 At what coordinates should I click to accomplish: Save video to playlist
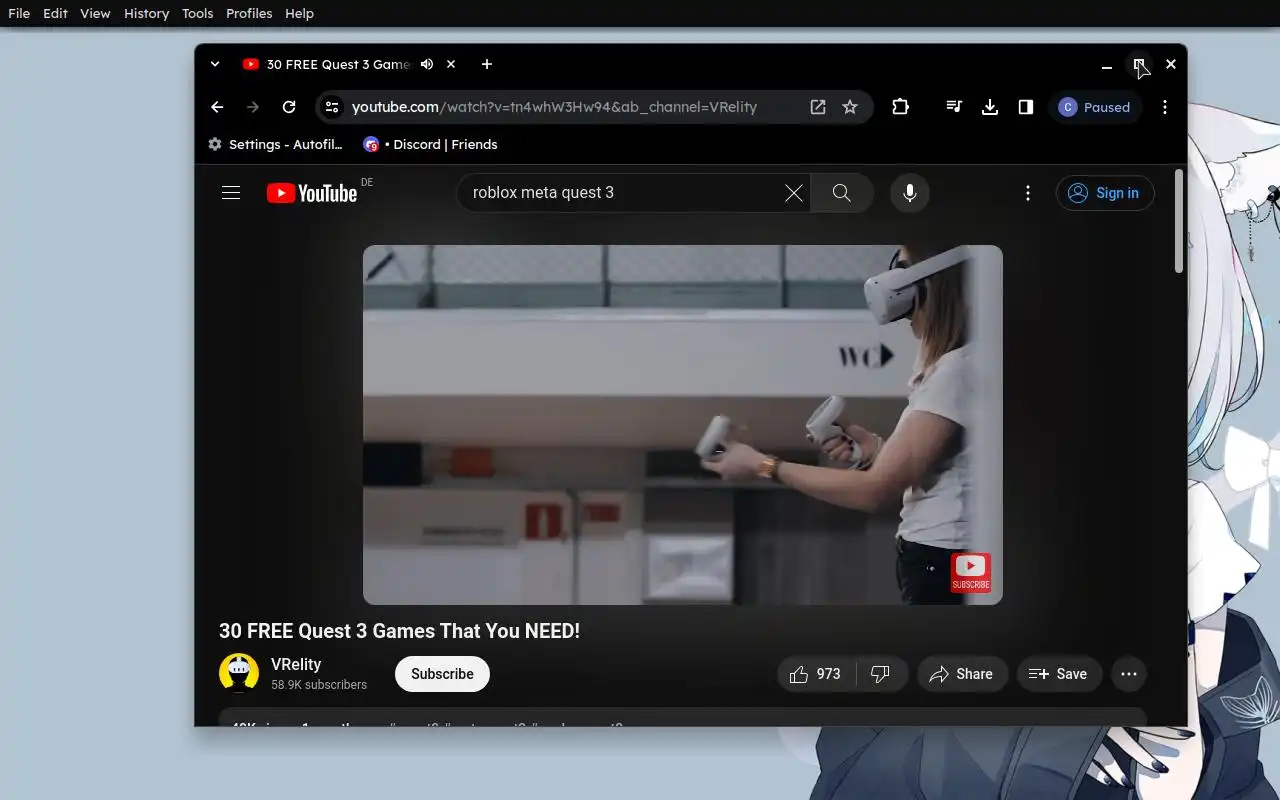(x=1059, y=674)
